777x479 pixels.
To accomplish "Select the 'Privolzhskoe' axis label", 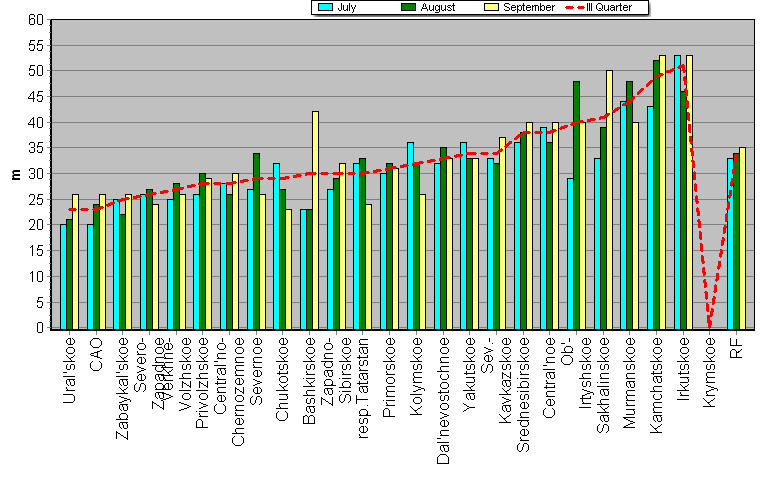I will pyautogui.click(x=202, y=383).
